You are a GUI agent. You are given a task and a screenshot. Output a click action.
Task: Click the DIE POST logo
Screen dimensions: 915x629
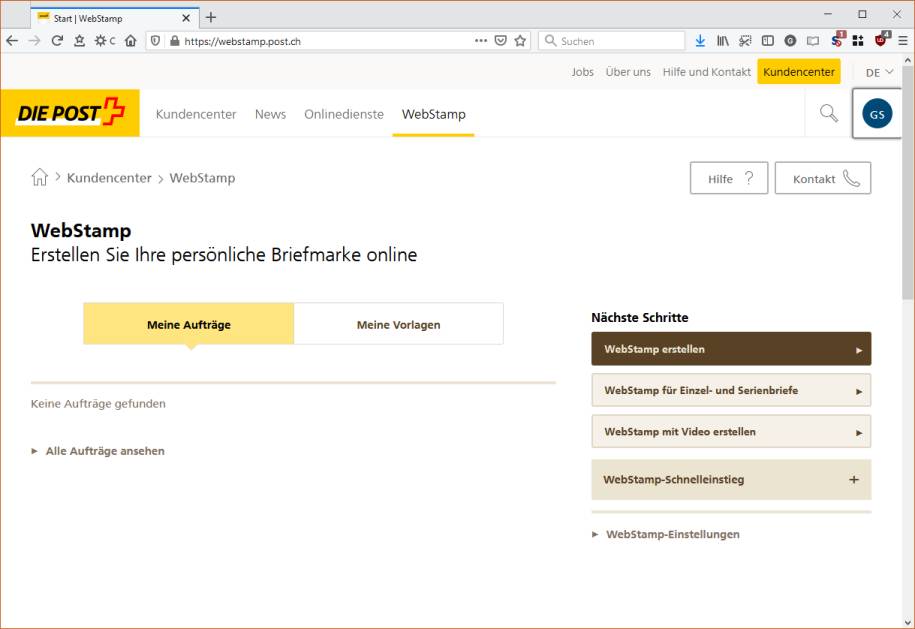pyautogui.click(x=65, y=113)
